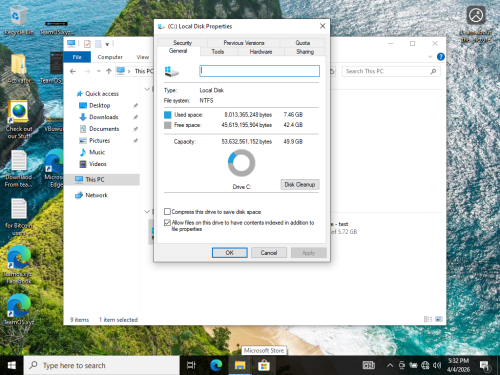Click the drive label text field
The height and width of the screenshot is (375, 500).
259,71
